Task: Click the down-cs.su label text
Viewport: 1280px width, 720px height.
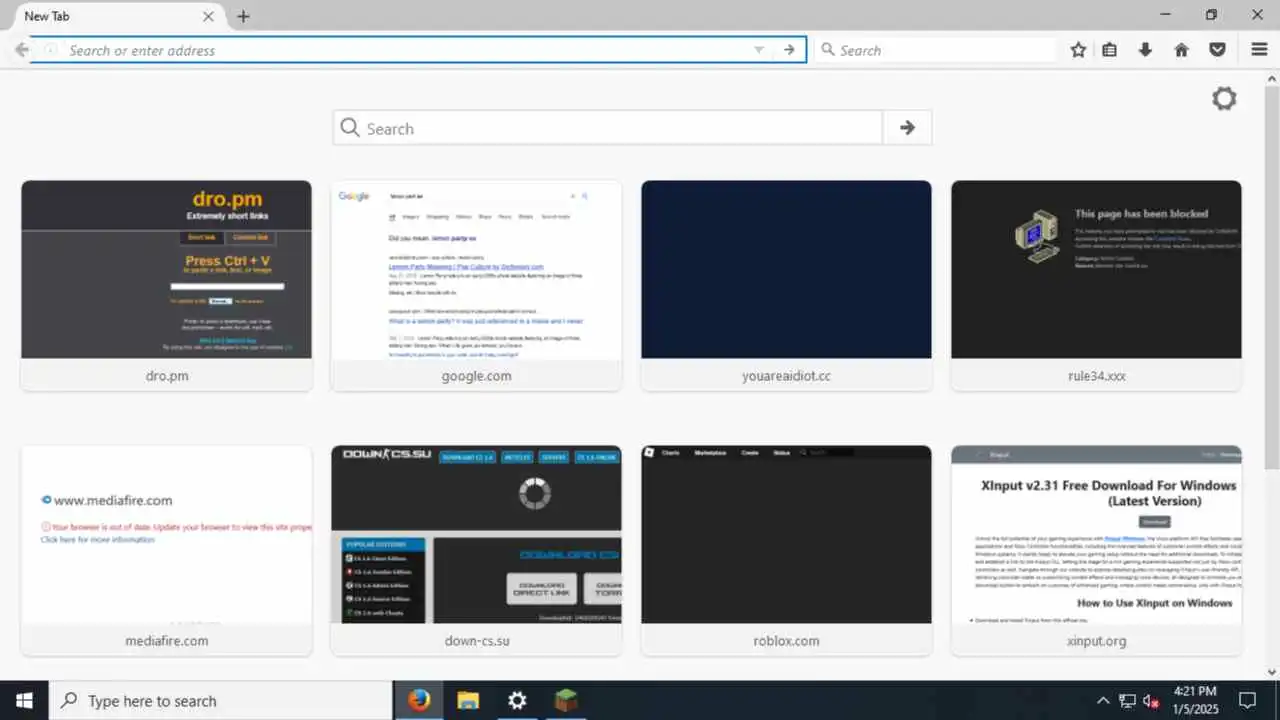Action: [x=476, y=641]
